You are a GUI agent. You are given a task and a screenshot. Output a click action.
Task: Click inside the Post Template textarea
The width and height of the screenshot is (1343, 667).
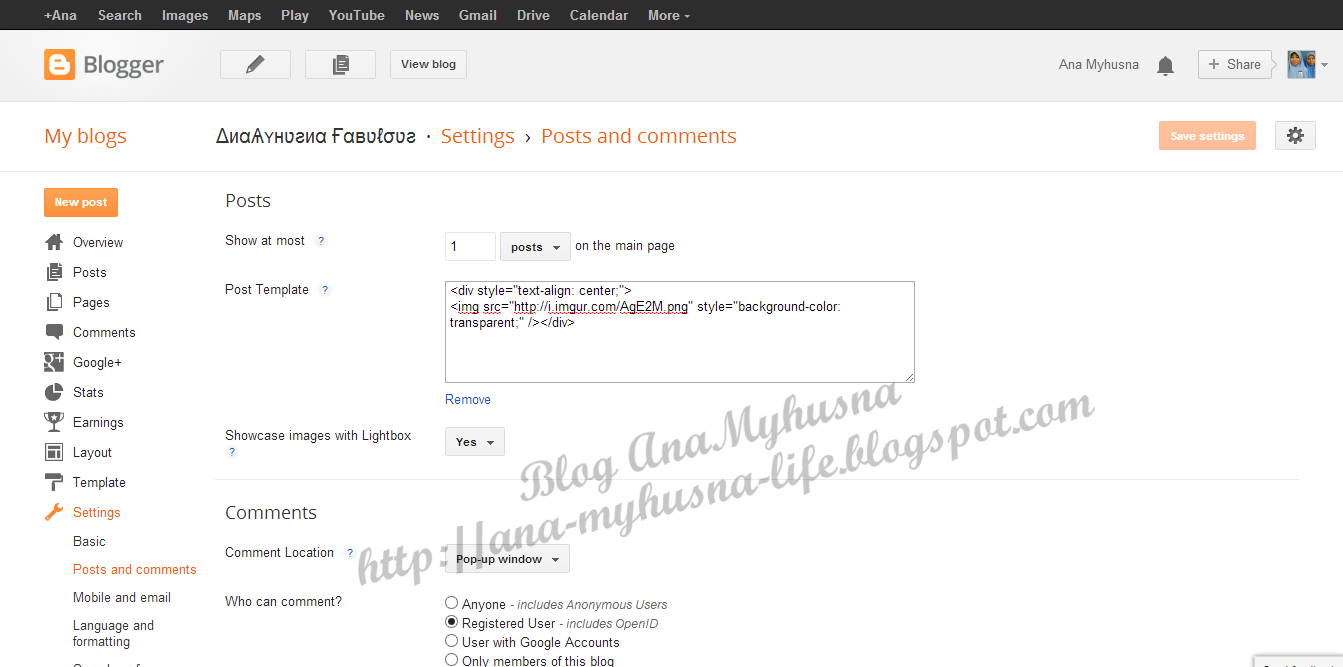[680, 332]
